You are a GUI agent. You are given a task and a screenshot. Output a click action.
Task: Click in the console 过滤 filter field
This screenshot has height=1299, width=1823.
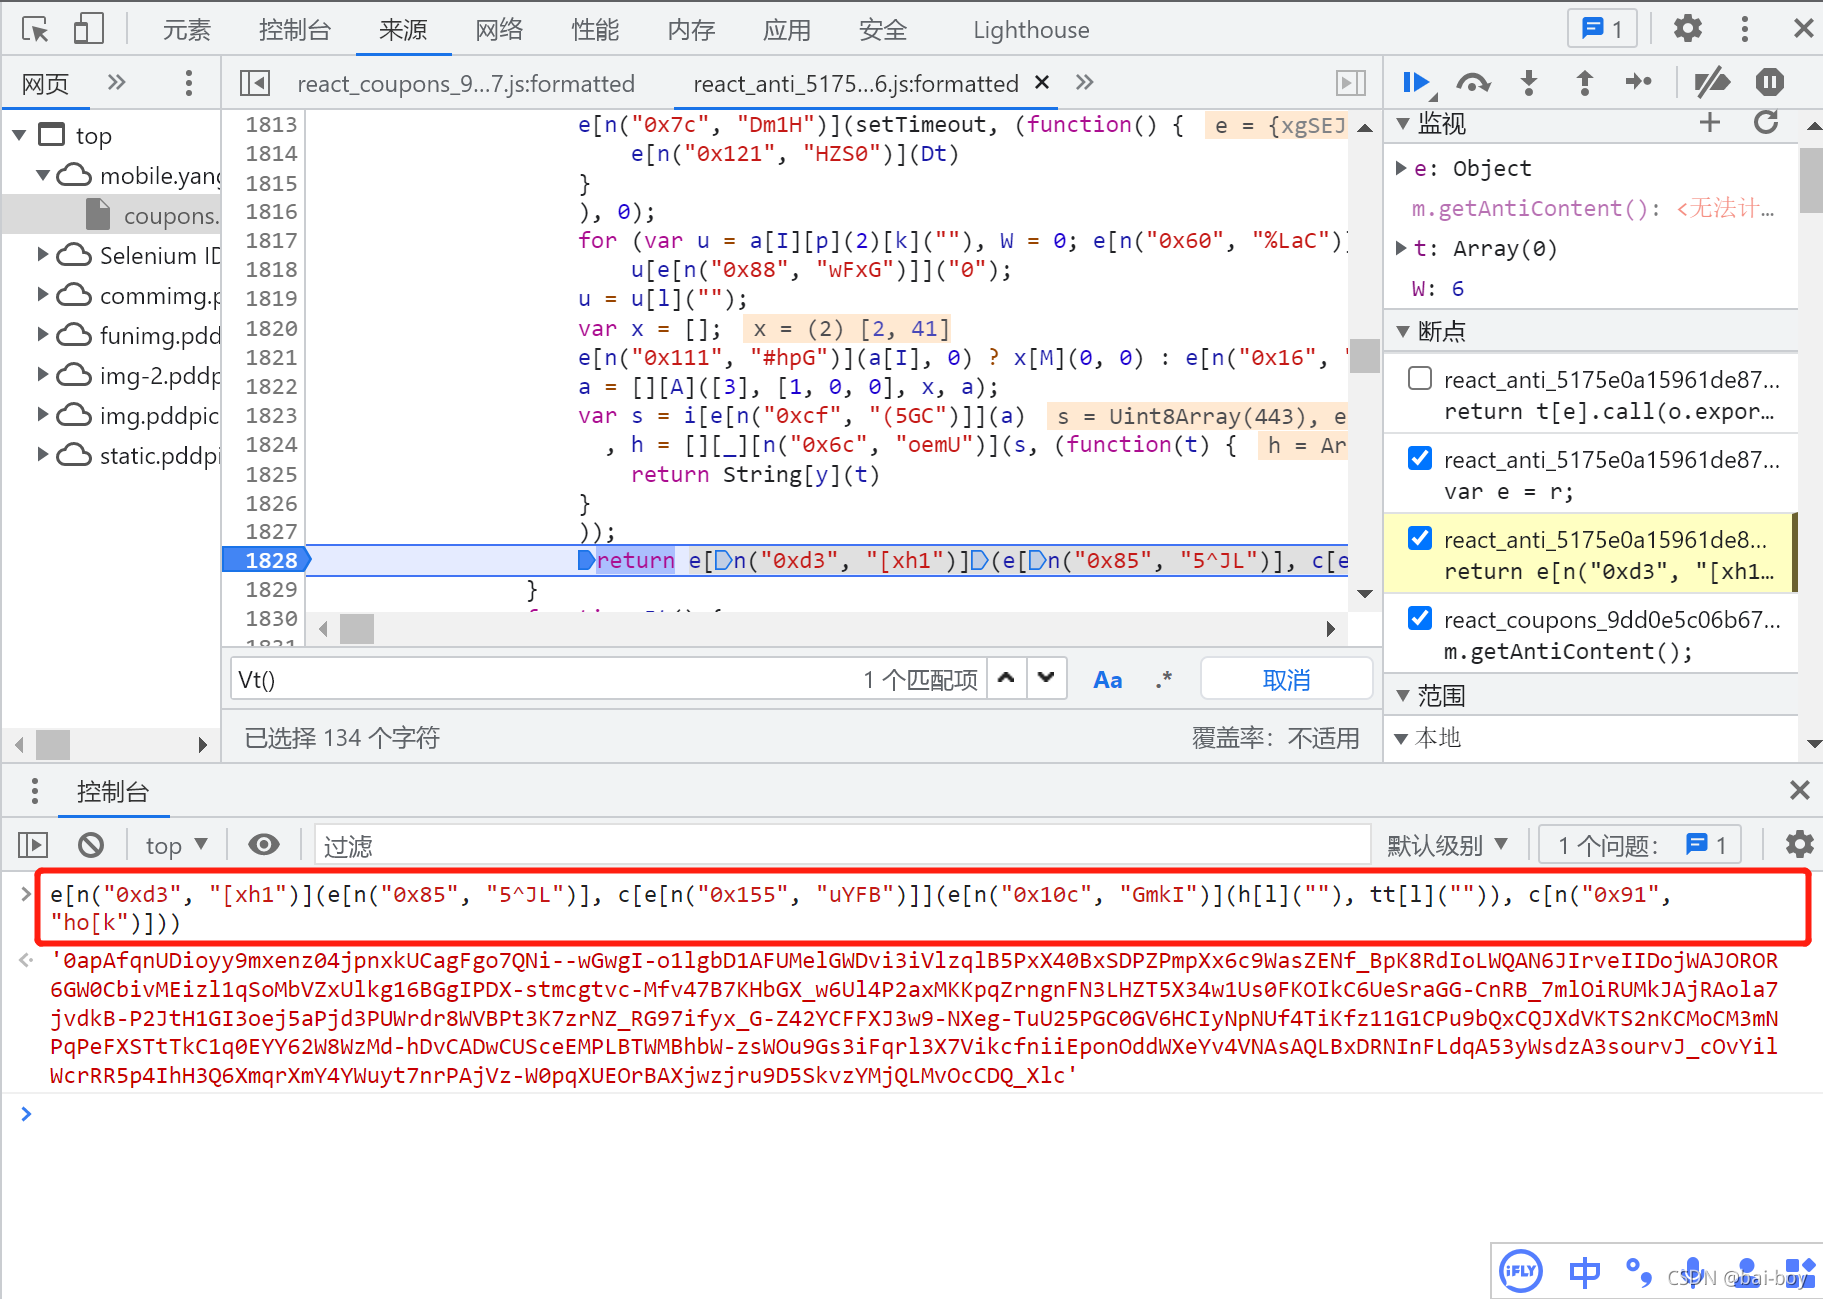point(842,846)
